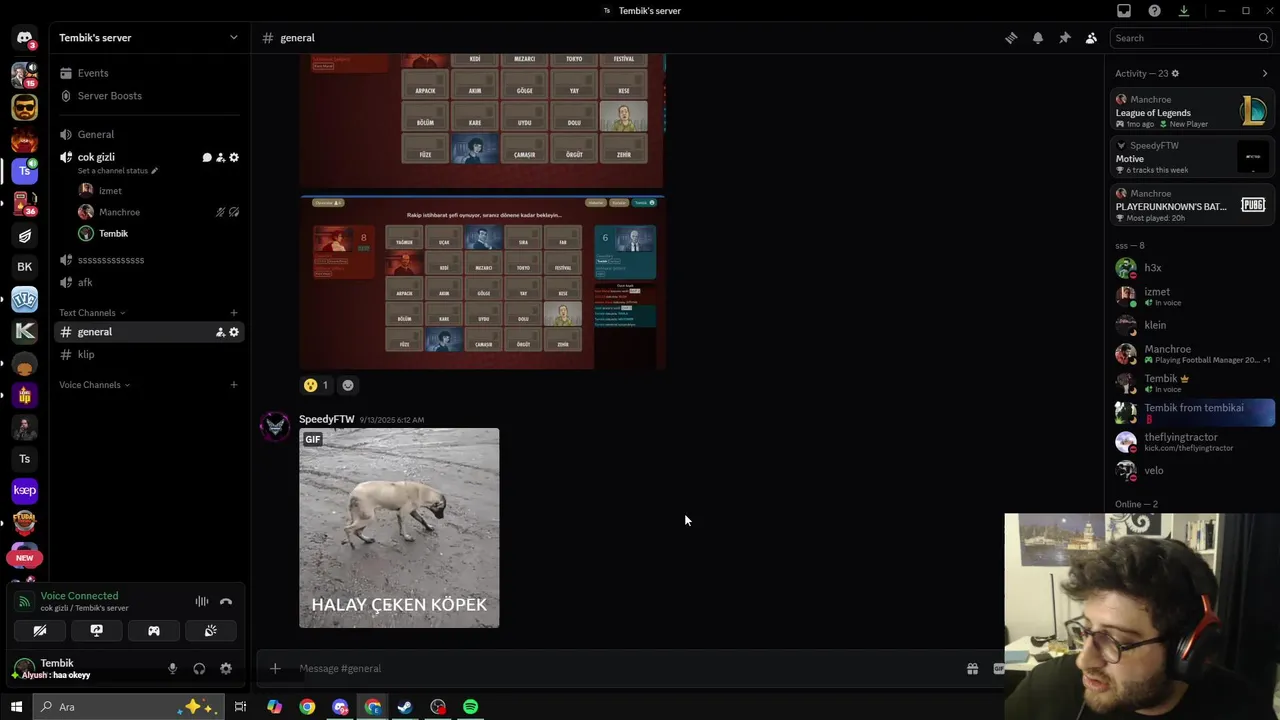Open SpeedyFTW Motive activity card
The width and height of the screenshot is (1280, 720).
coord(1192,158)
